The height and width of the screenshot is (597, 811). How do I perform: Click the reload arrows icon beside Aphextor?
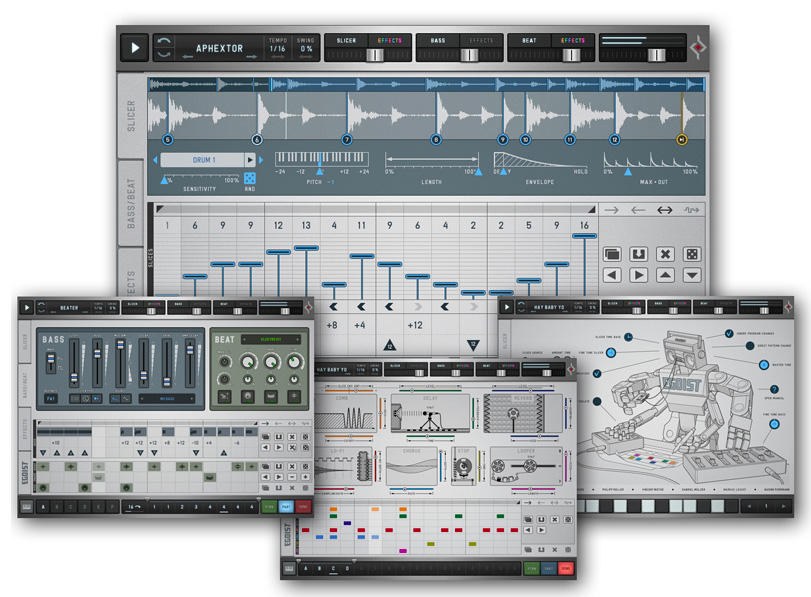[165, 47]
